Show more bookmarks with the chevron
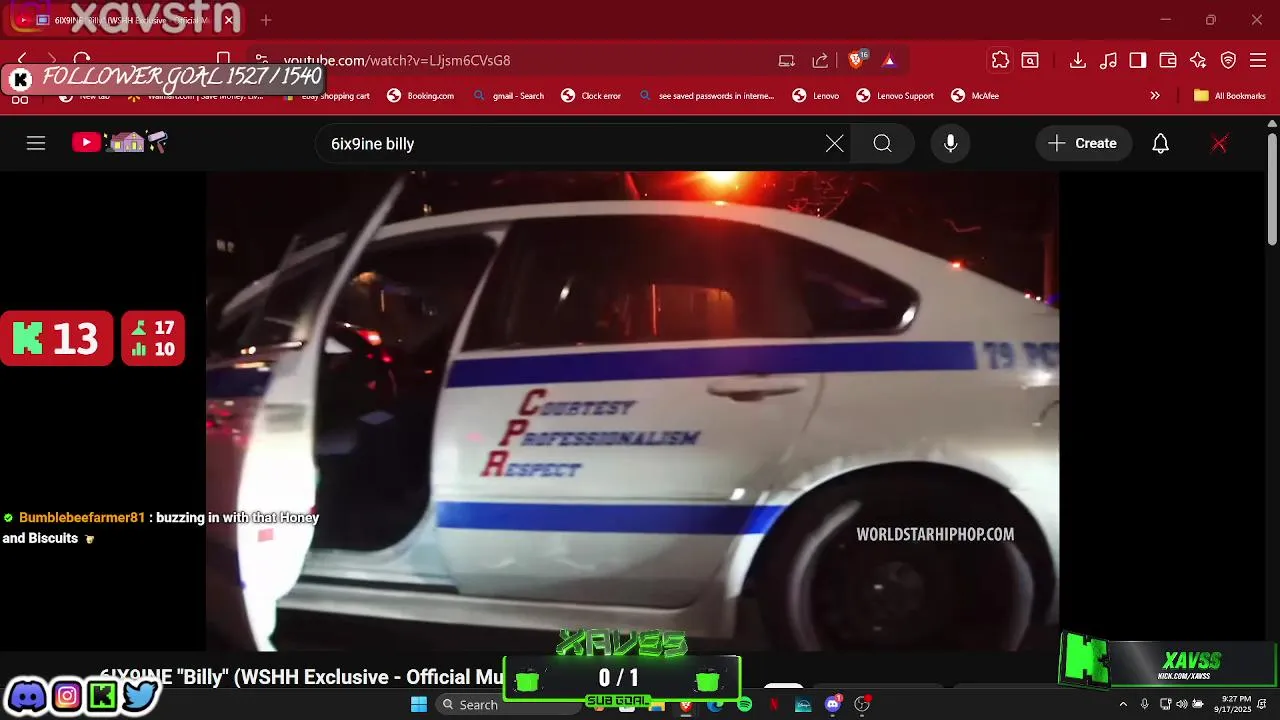The width and height of the screenshot is (1280, 720). 1155,96
